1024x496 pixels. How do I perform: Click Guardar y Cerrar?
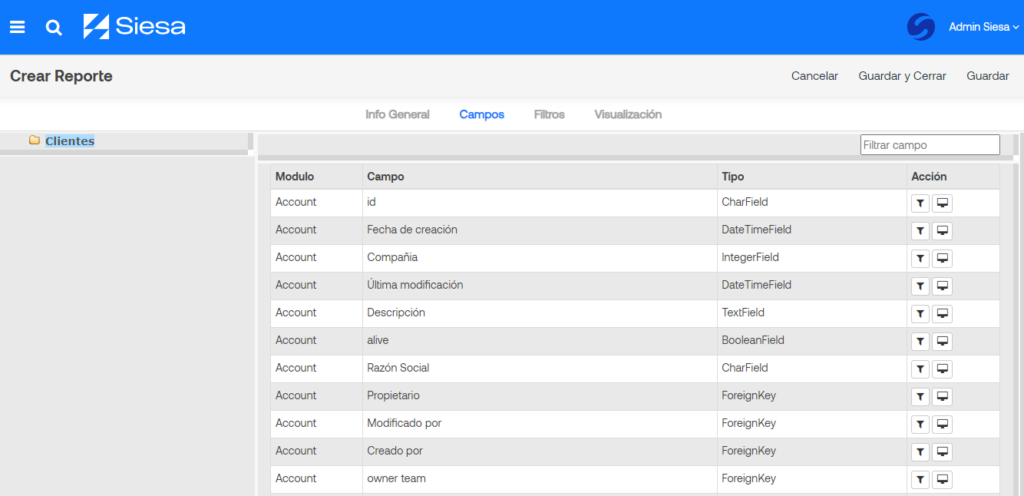(902, 76)
